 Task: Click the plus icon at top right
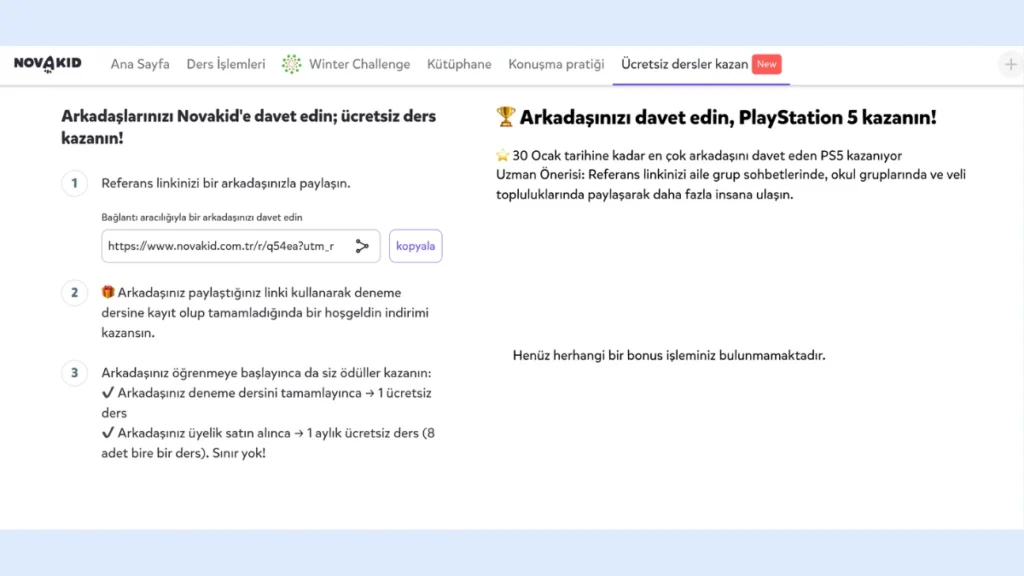click(x=1009, y=64)
